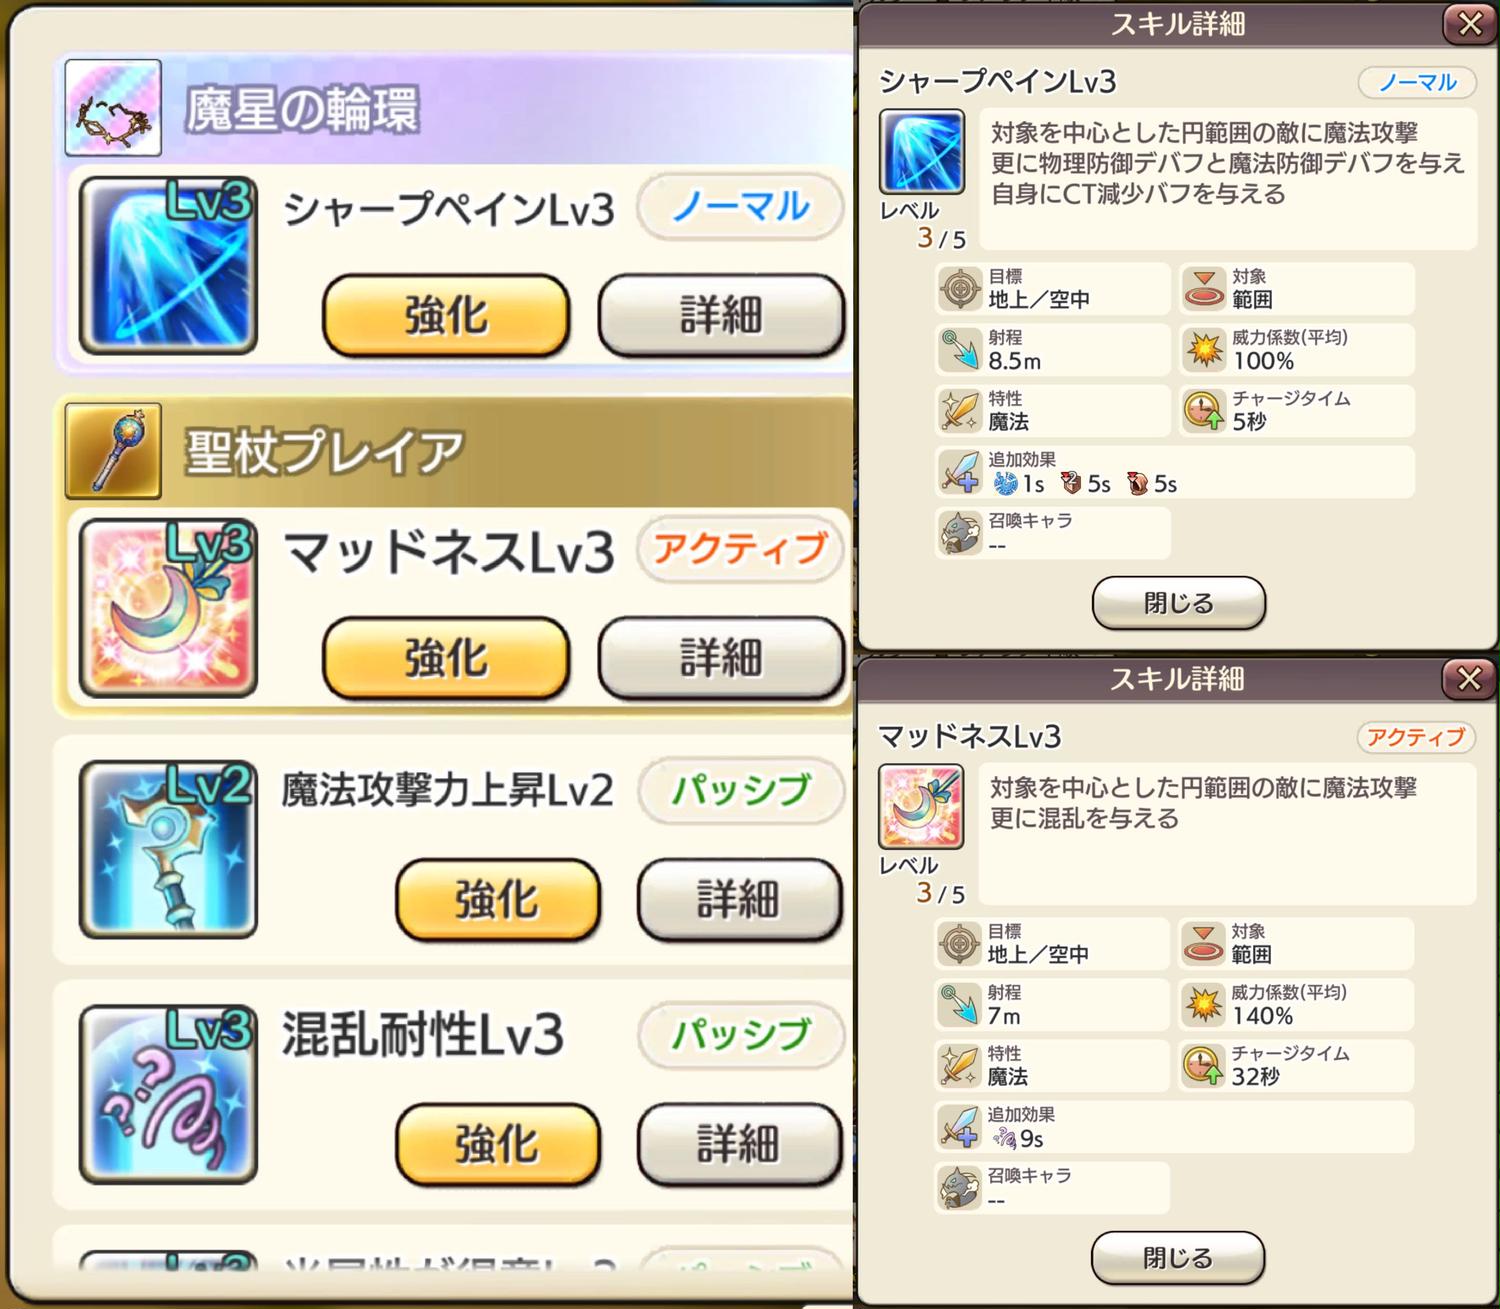Viewport: 1500px width, 1309px height.
Task: Close bottom スキル詳細 window with X
Action: coord(1469,679)
